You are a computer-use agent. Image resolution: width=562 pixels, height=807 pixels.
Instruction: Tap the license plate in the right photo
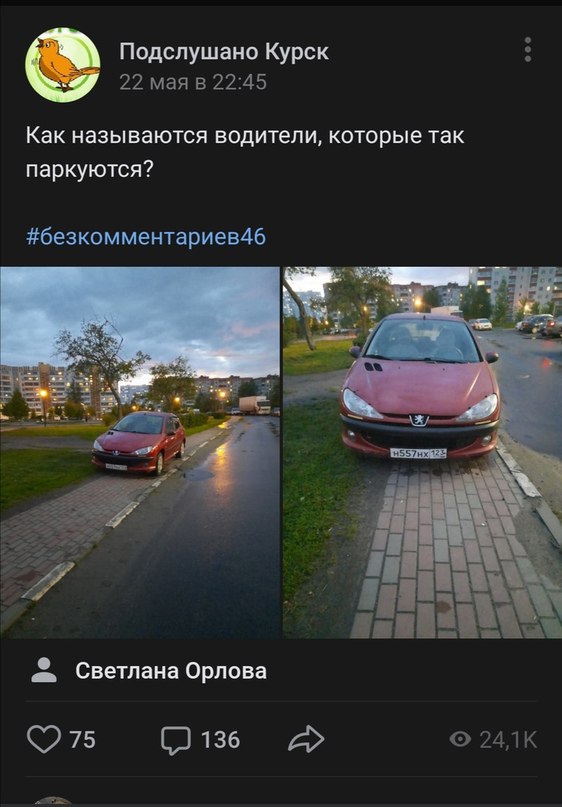point(418,453)
